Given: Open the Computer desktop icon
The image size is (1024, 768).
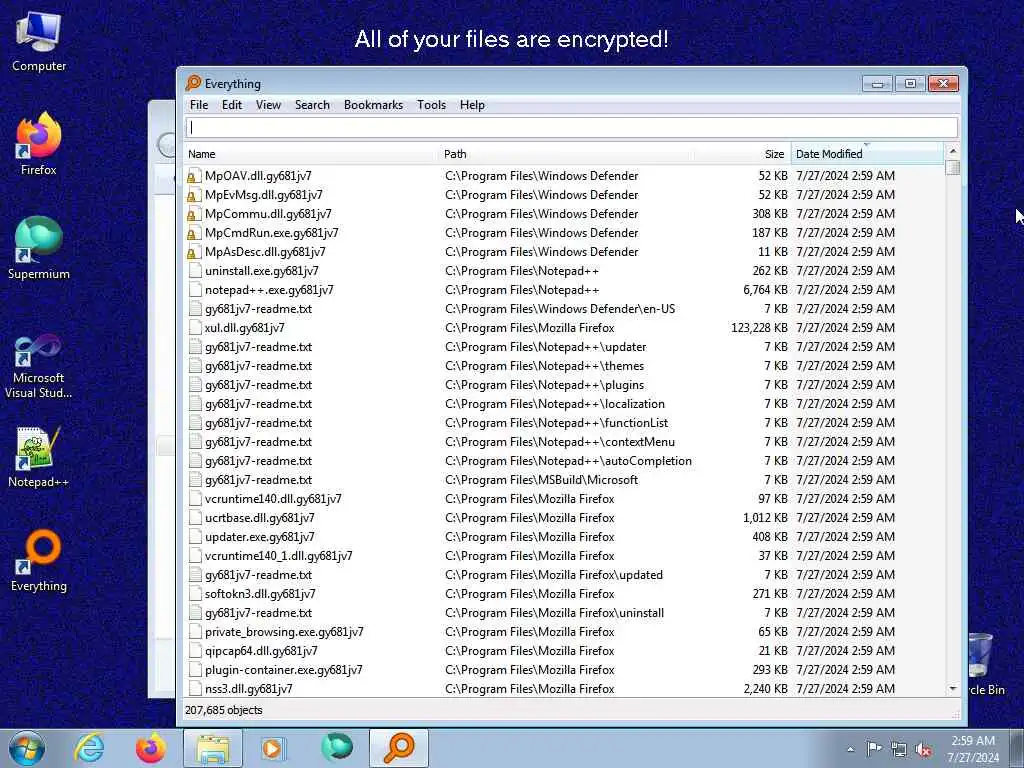Looking at the screenshot, I should coord(39,42).
